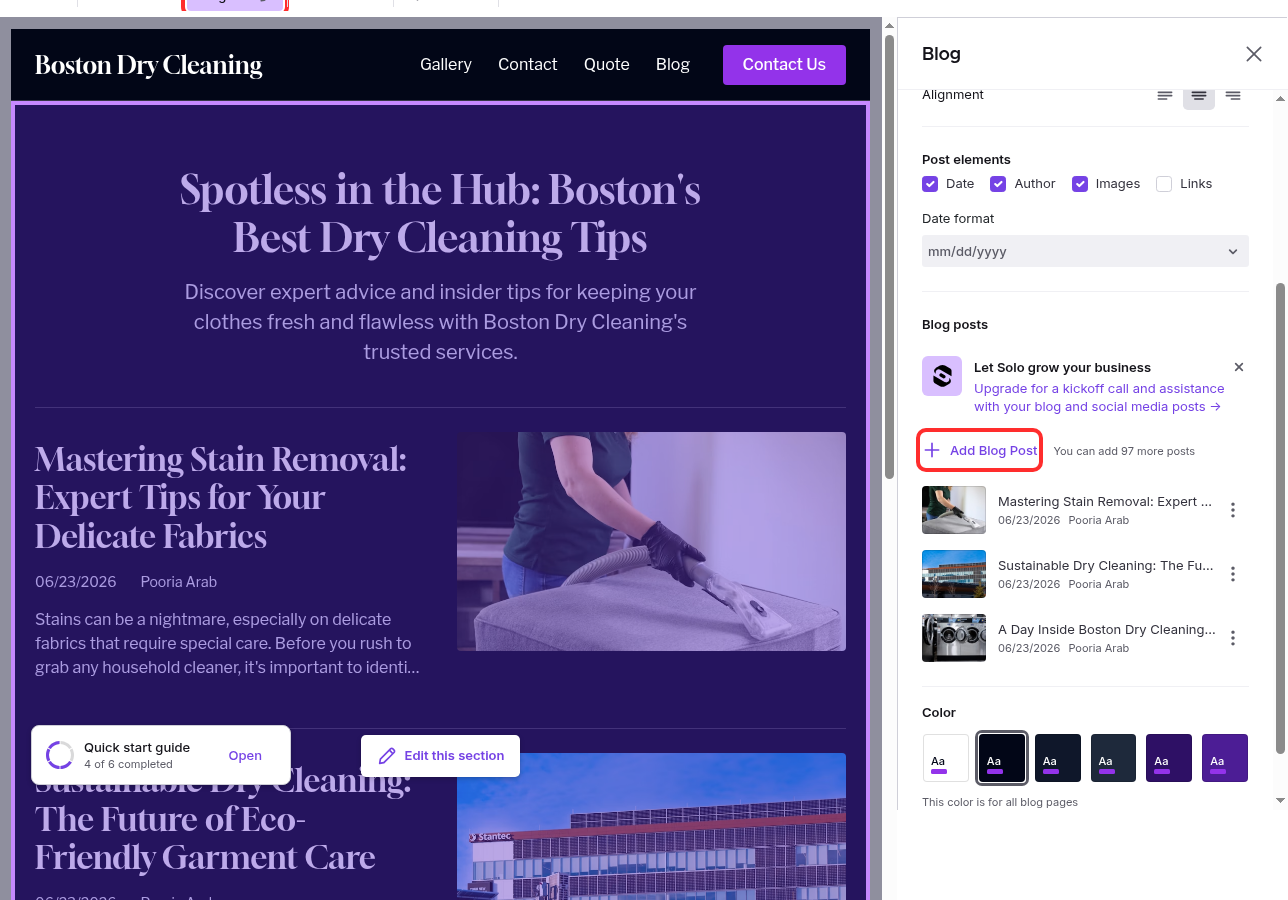The height and width of the screenshot is (900, 1288).
Task: Choose the dark navy color swatch
Action: coord(1057,758)
